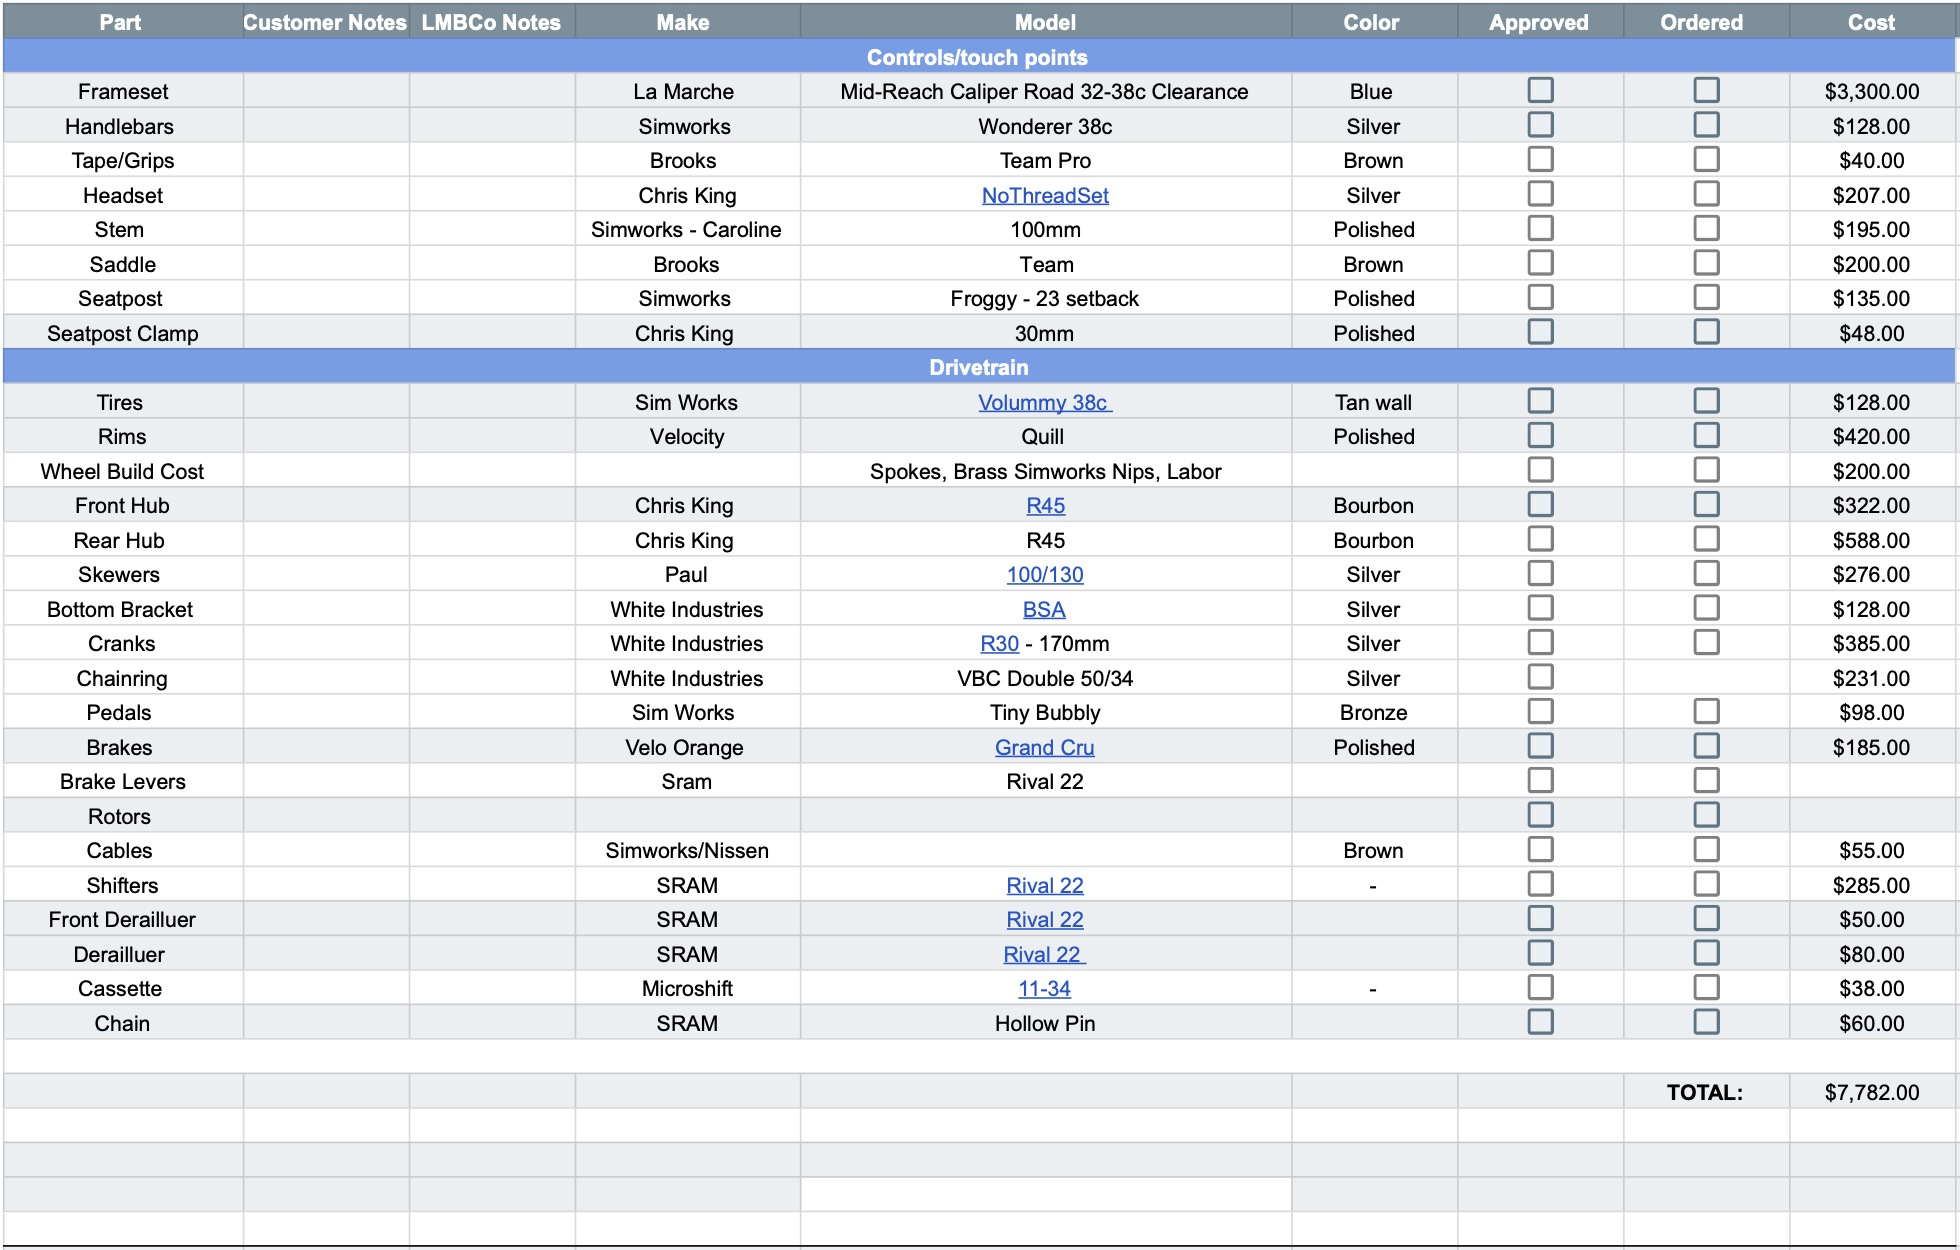Image resolution: width=1960 pixels, height=1250 pixels.
Task: Follow the 11-34 cassette link
Action: click(1045, 988)
